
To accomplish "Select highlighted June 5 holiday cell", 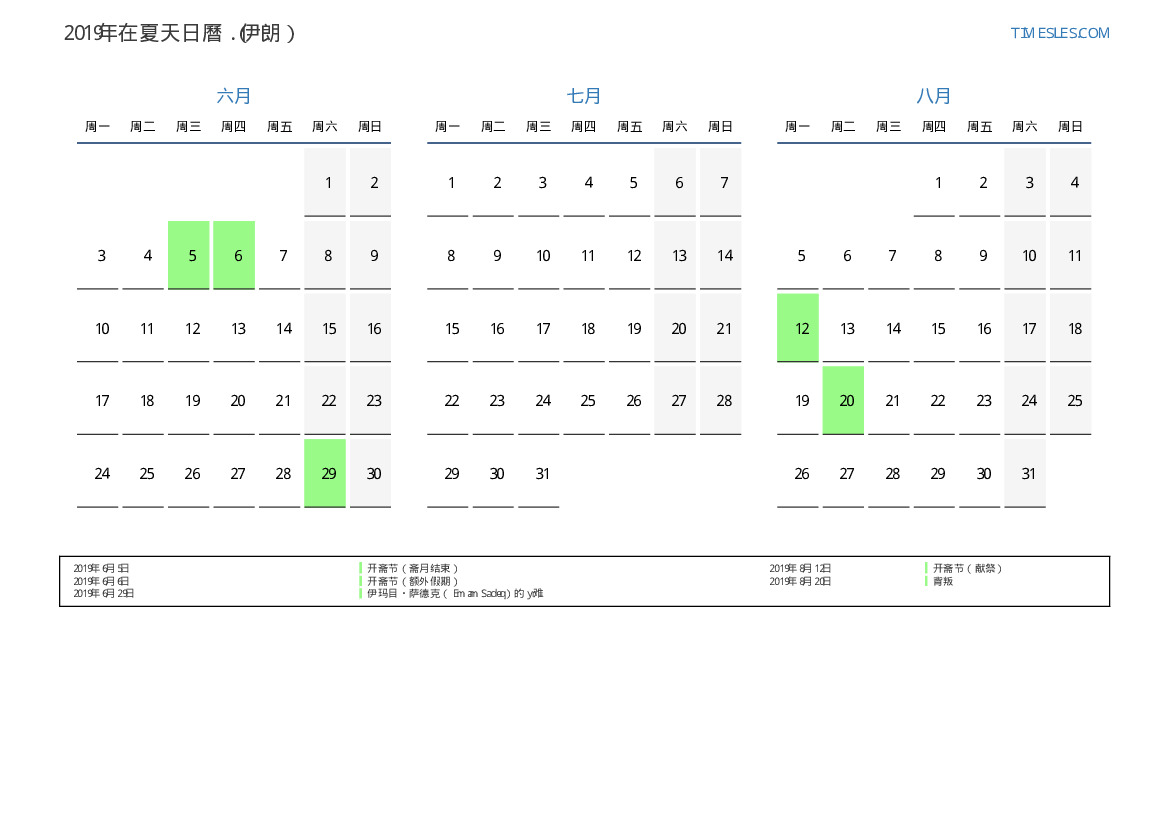I will (189, 255).
